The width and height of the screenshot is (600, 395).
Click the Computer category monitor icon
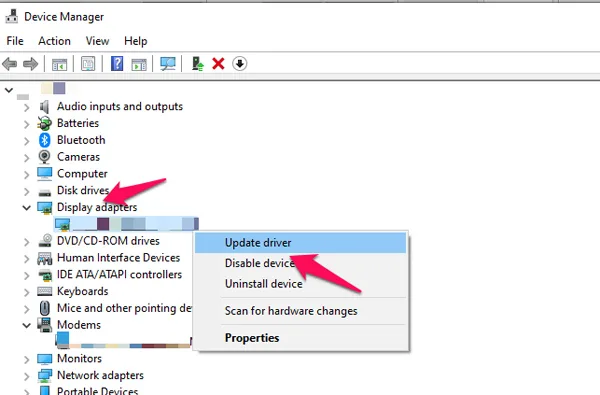coord(45,174)
